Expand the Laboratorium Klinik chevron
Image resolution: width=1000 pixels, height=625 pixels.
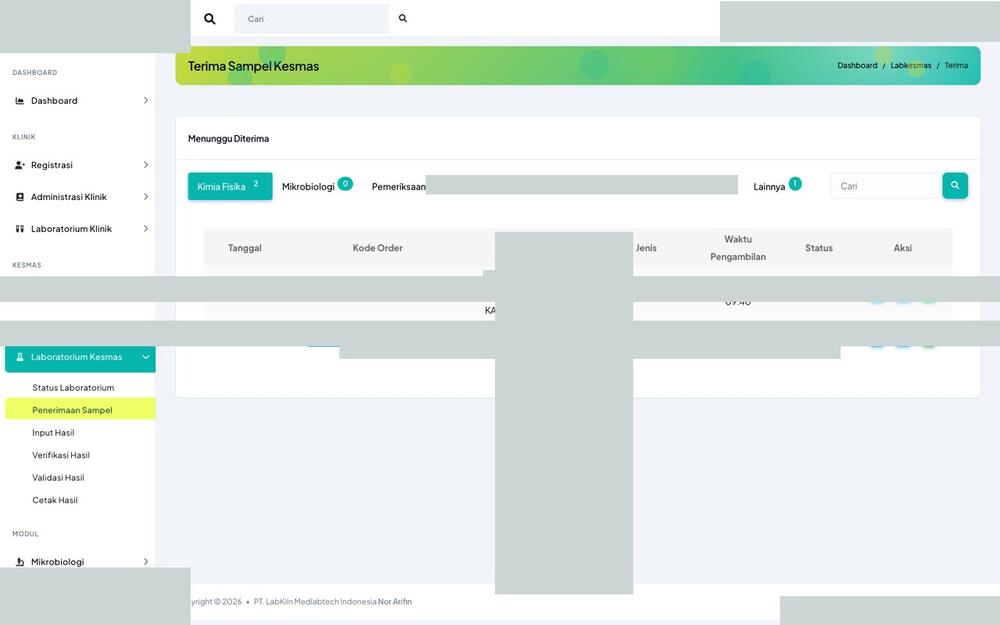click(146, 229)
